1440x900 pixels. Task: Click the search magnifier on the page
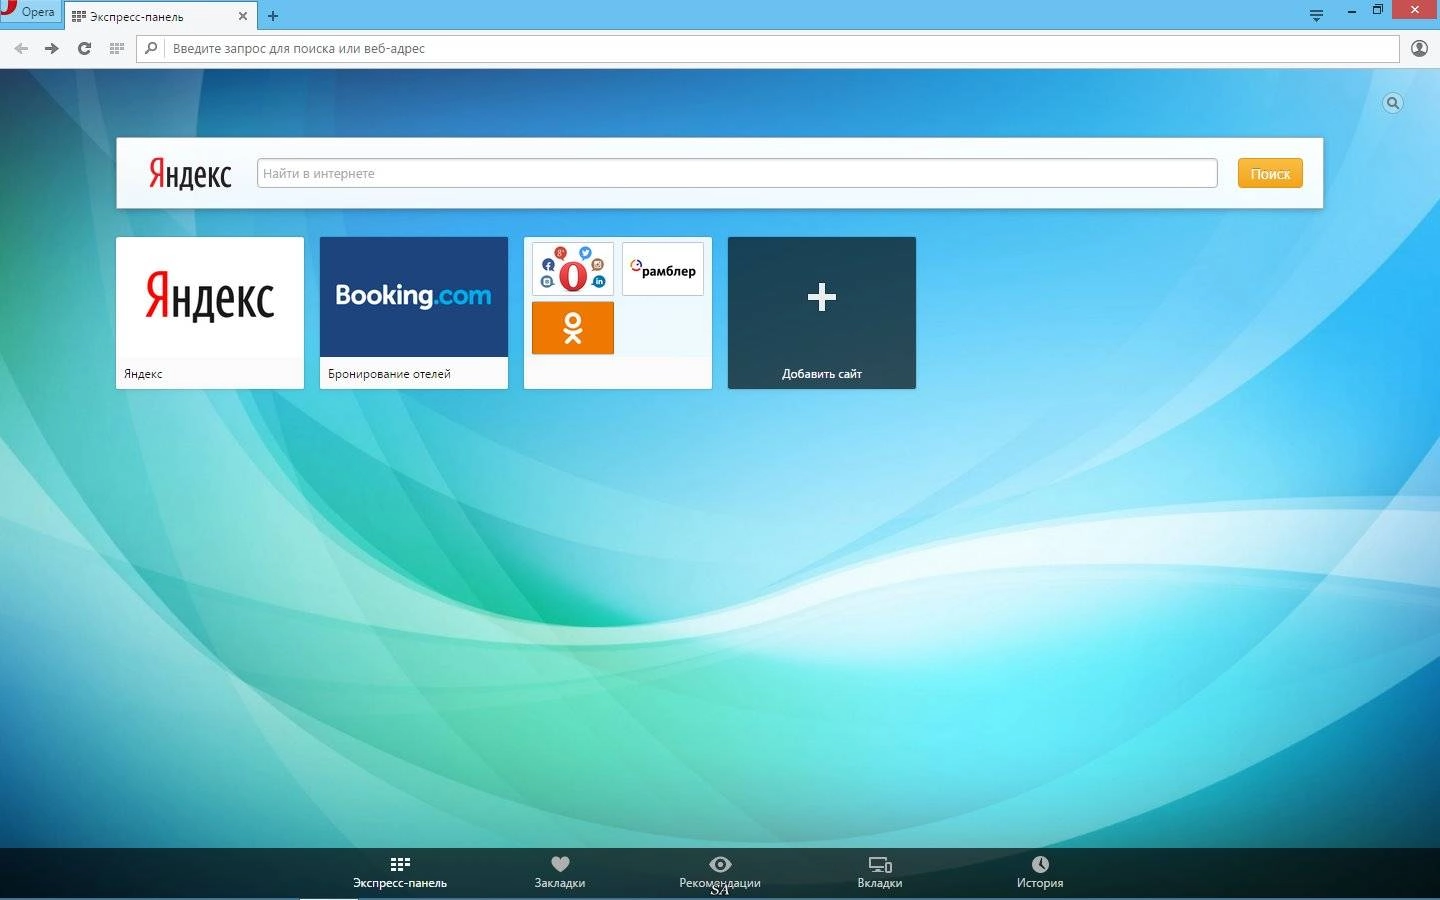(1393, 103)
